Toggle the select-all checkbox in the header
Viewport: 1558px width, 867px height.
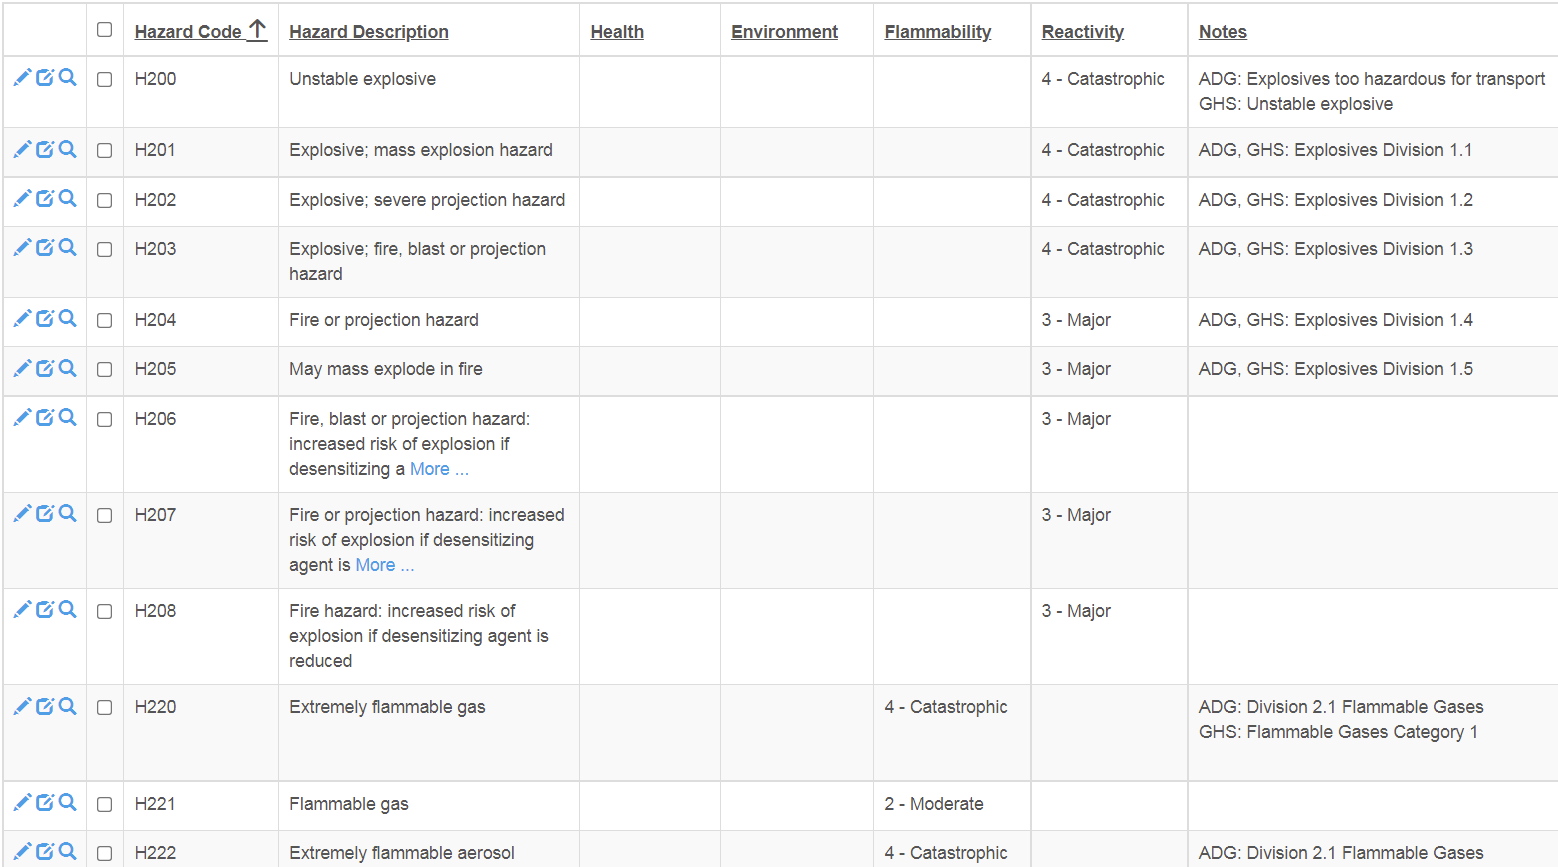coord(104,30)
